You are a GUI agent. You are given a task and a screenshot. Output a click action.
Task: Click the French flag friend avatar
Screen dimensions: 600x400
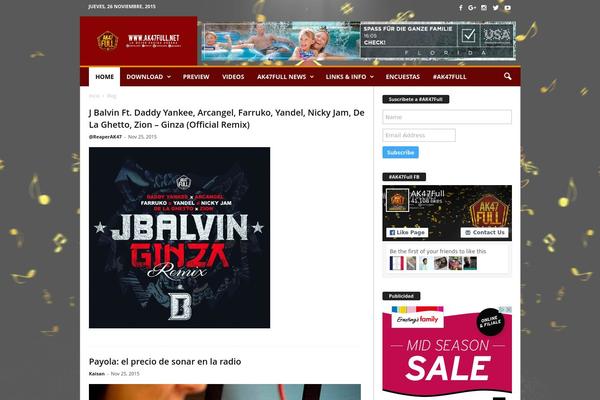coord(396,263)
